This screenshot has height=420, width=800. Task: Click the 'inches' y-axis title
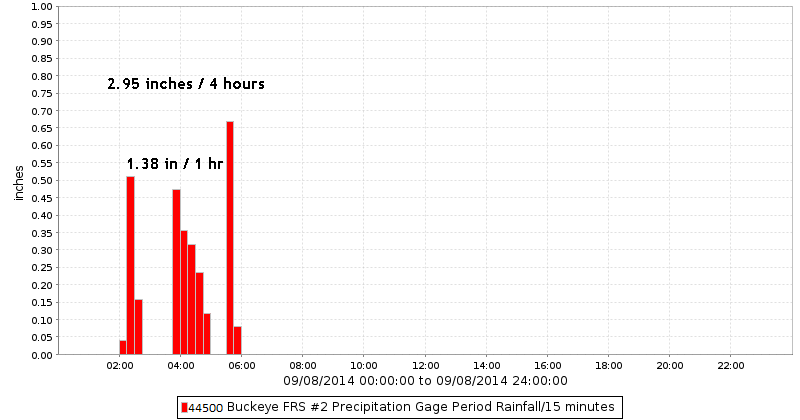(19, 183)
